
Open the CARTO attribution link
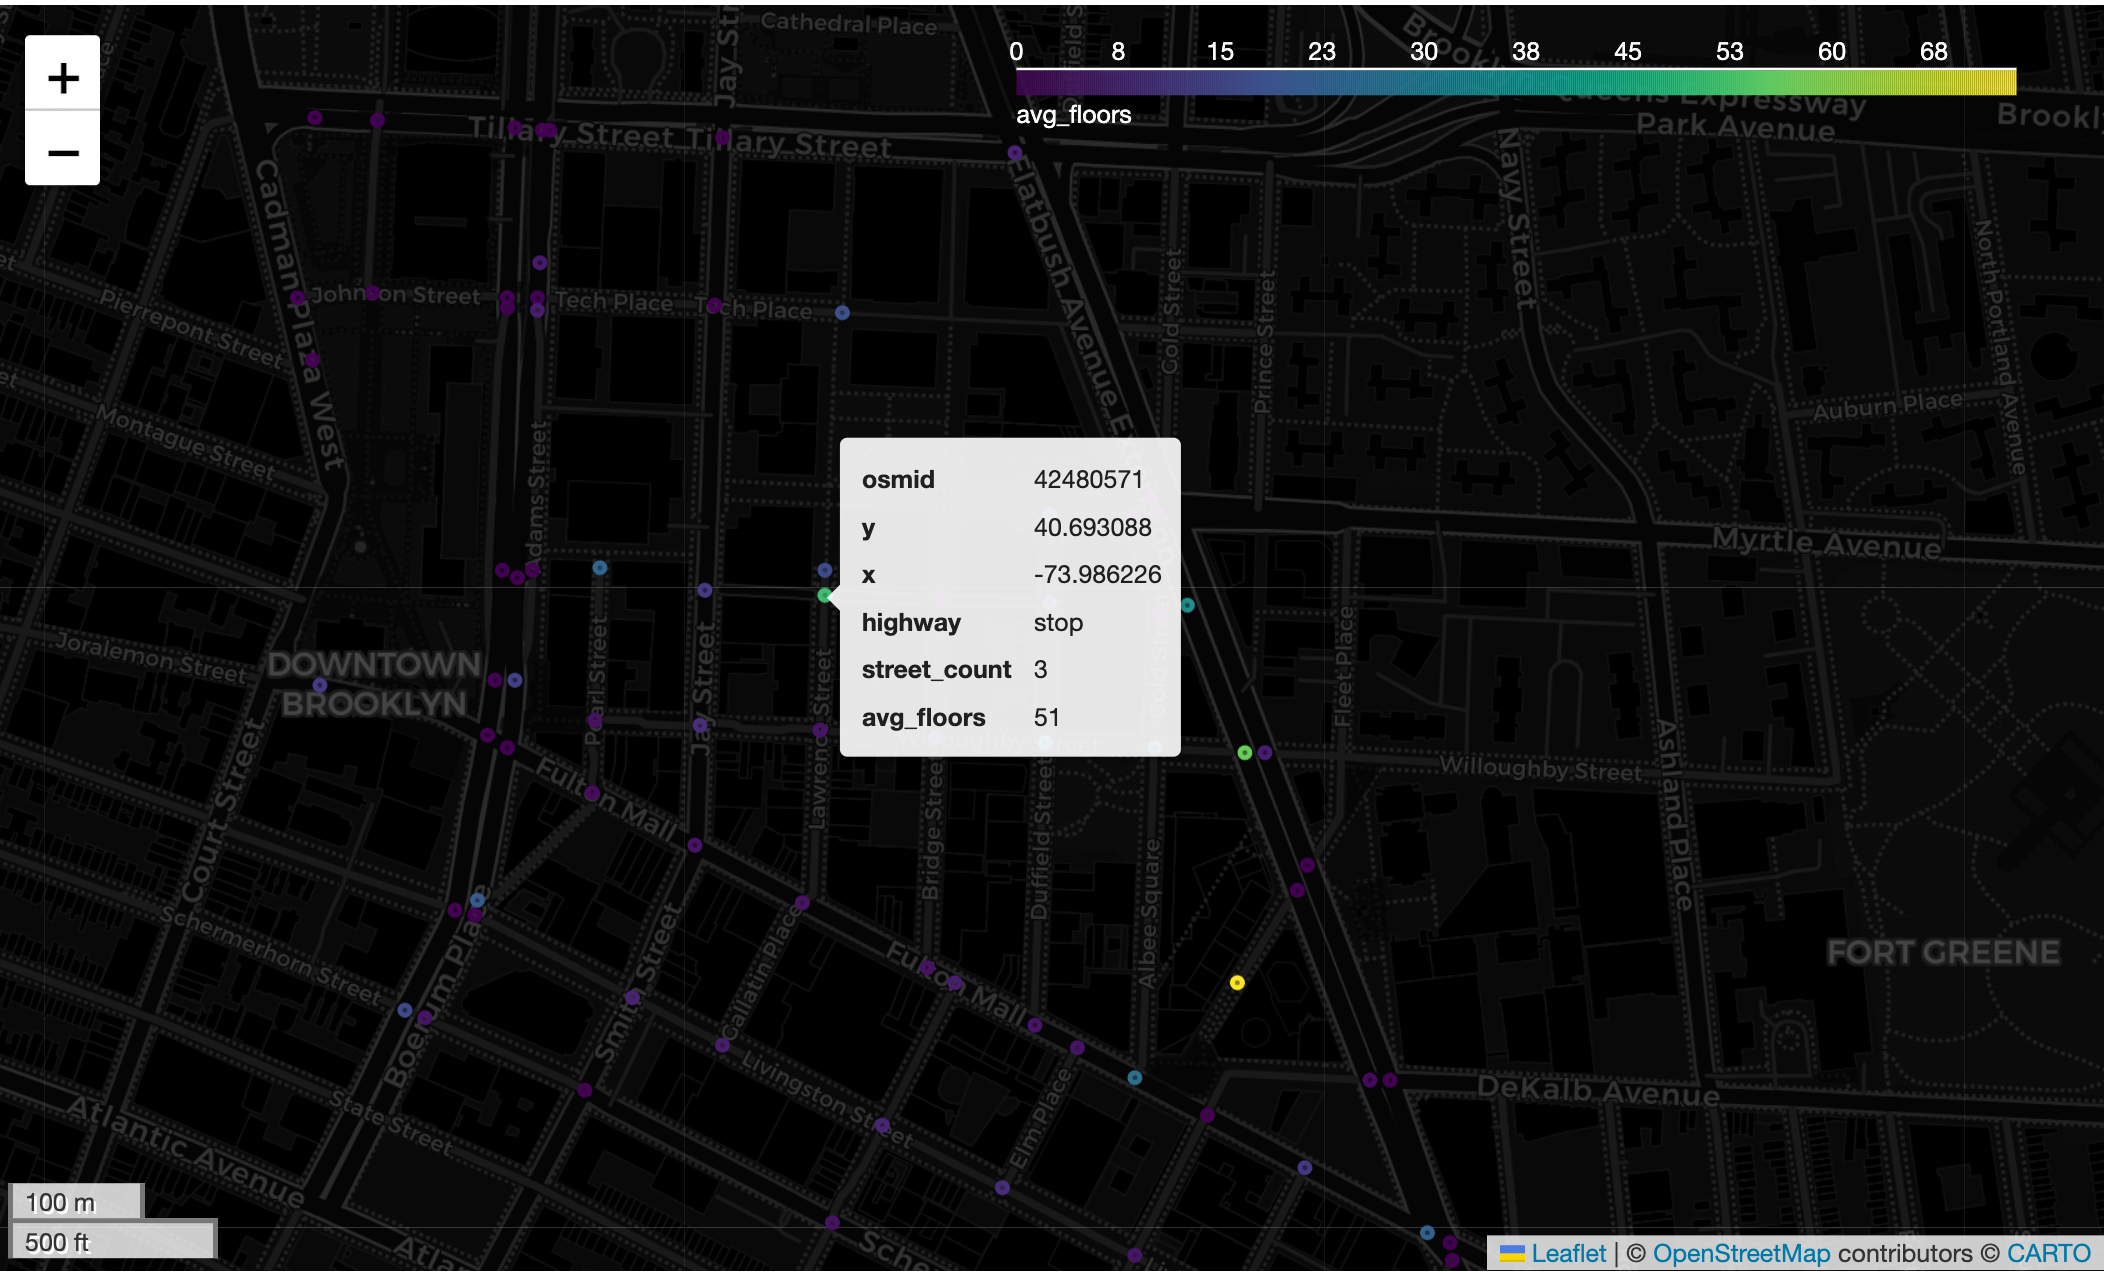point(2048,1253)
